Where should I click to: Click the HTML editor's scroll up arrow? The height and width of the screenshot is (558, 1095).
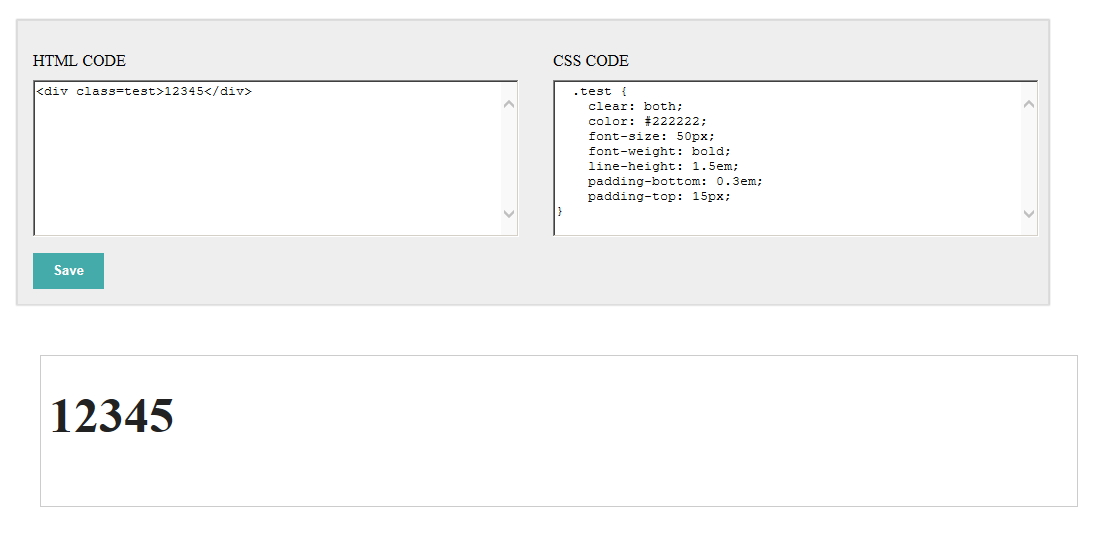(x=508, y=104)
